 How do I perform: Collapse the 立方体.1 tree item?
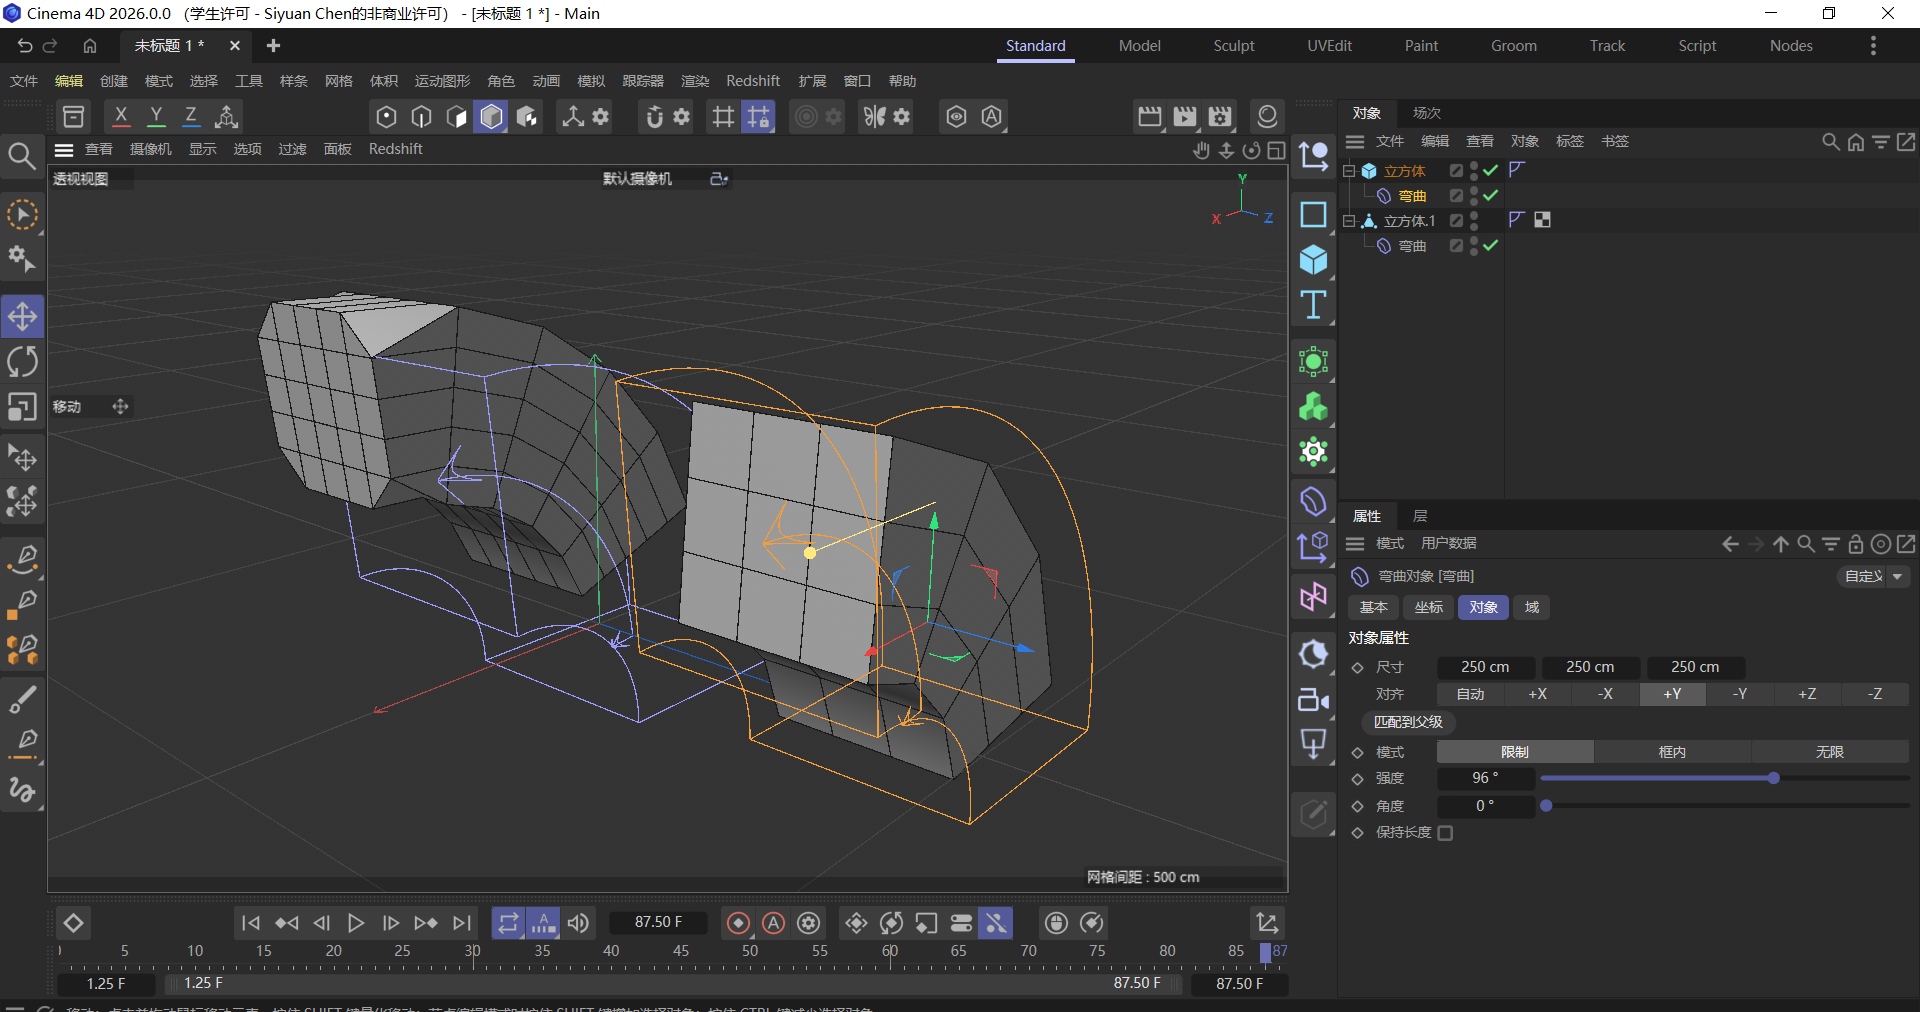coord(1349,221)
